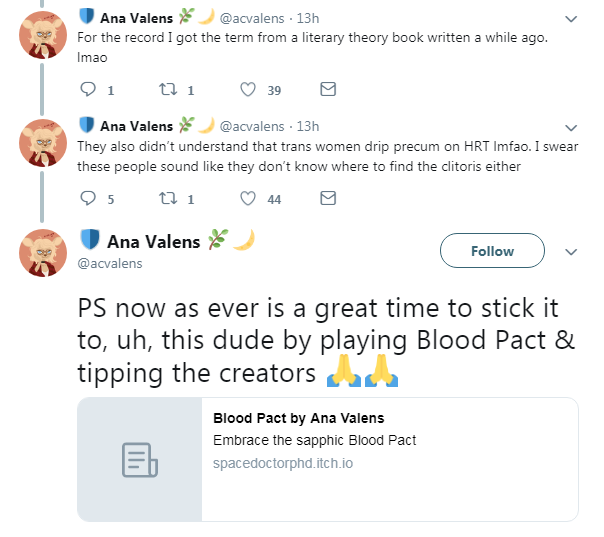This screenshot has width=604, height=537.
Task: Retweet the literary theory book tweet
Action: tap(168, 89)
